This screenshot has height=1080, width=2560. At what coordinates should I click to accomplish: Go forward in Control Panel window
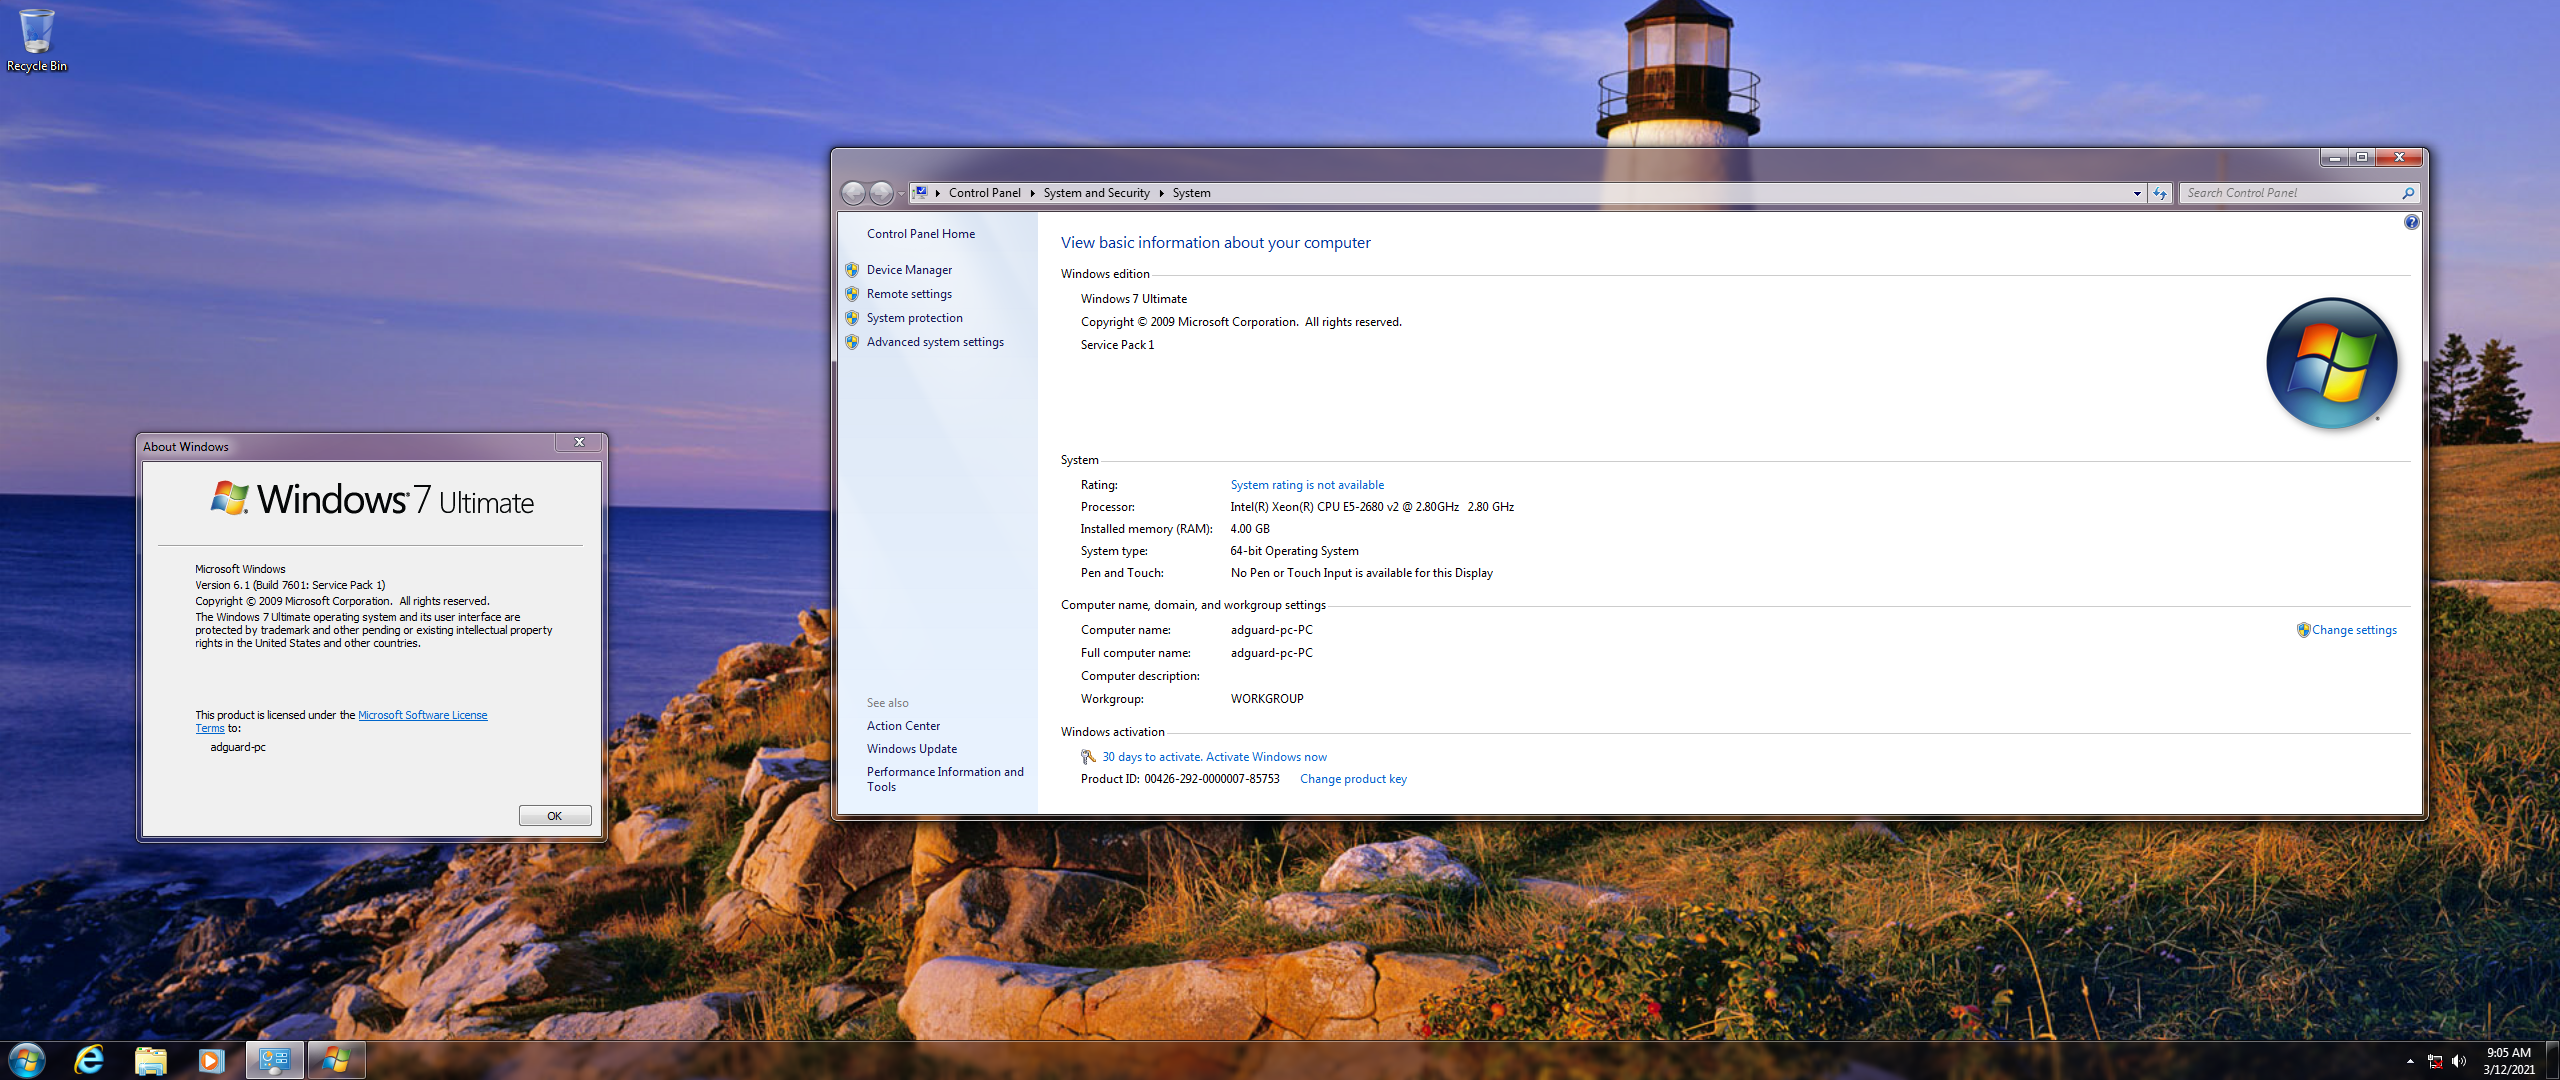(x=881, y=193)
